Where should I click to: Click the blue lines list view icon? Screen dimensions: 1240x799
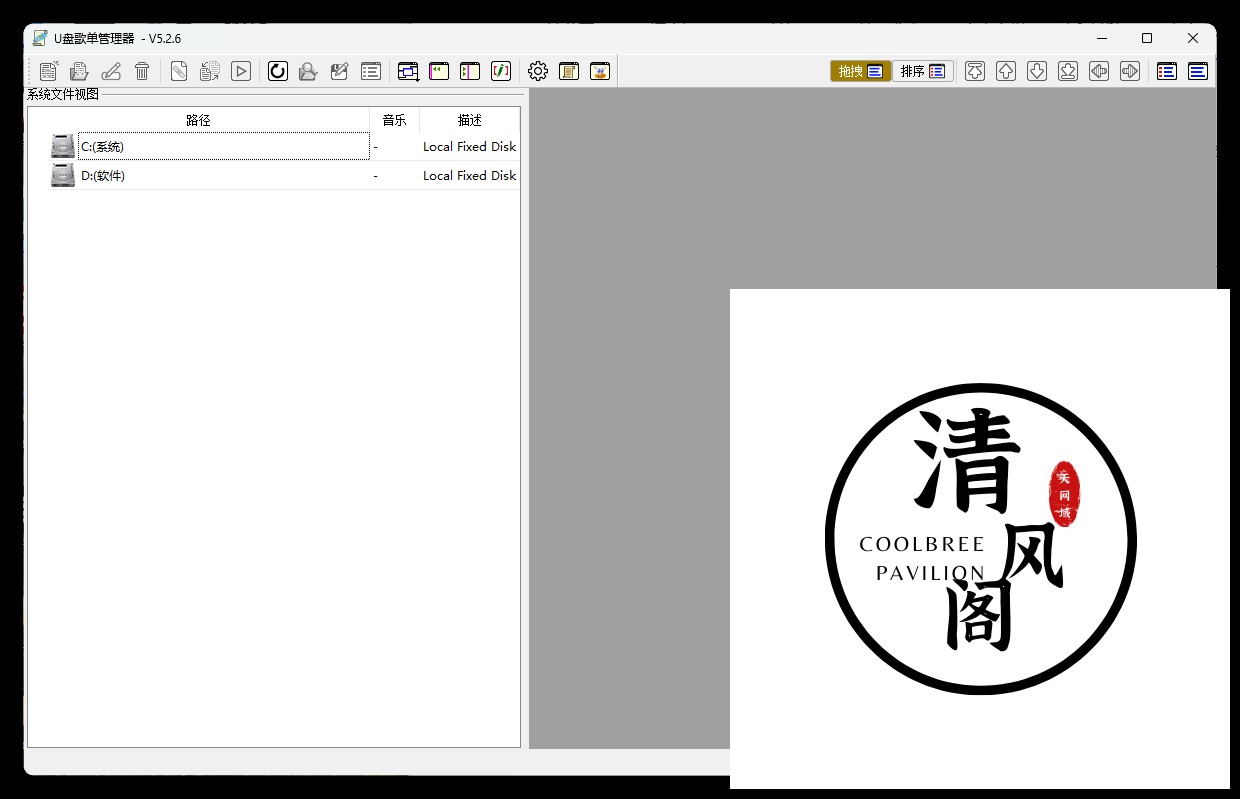point(1198,71)
